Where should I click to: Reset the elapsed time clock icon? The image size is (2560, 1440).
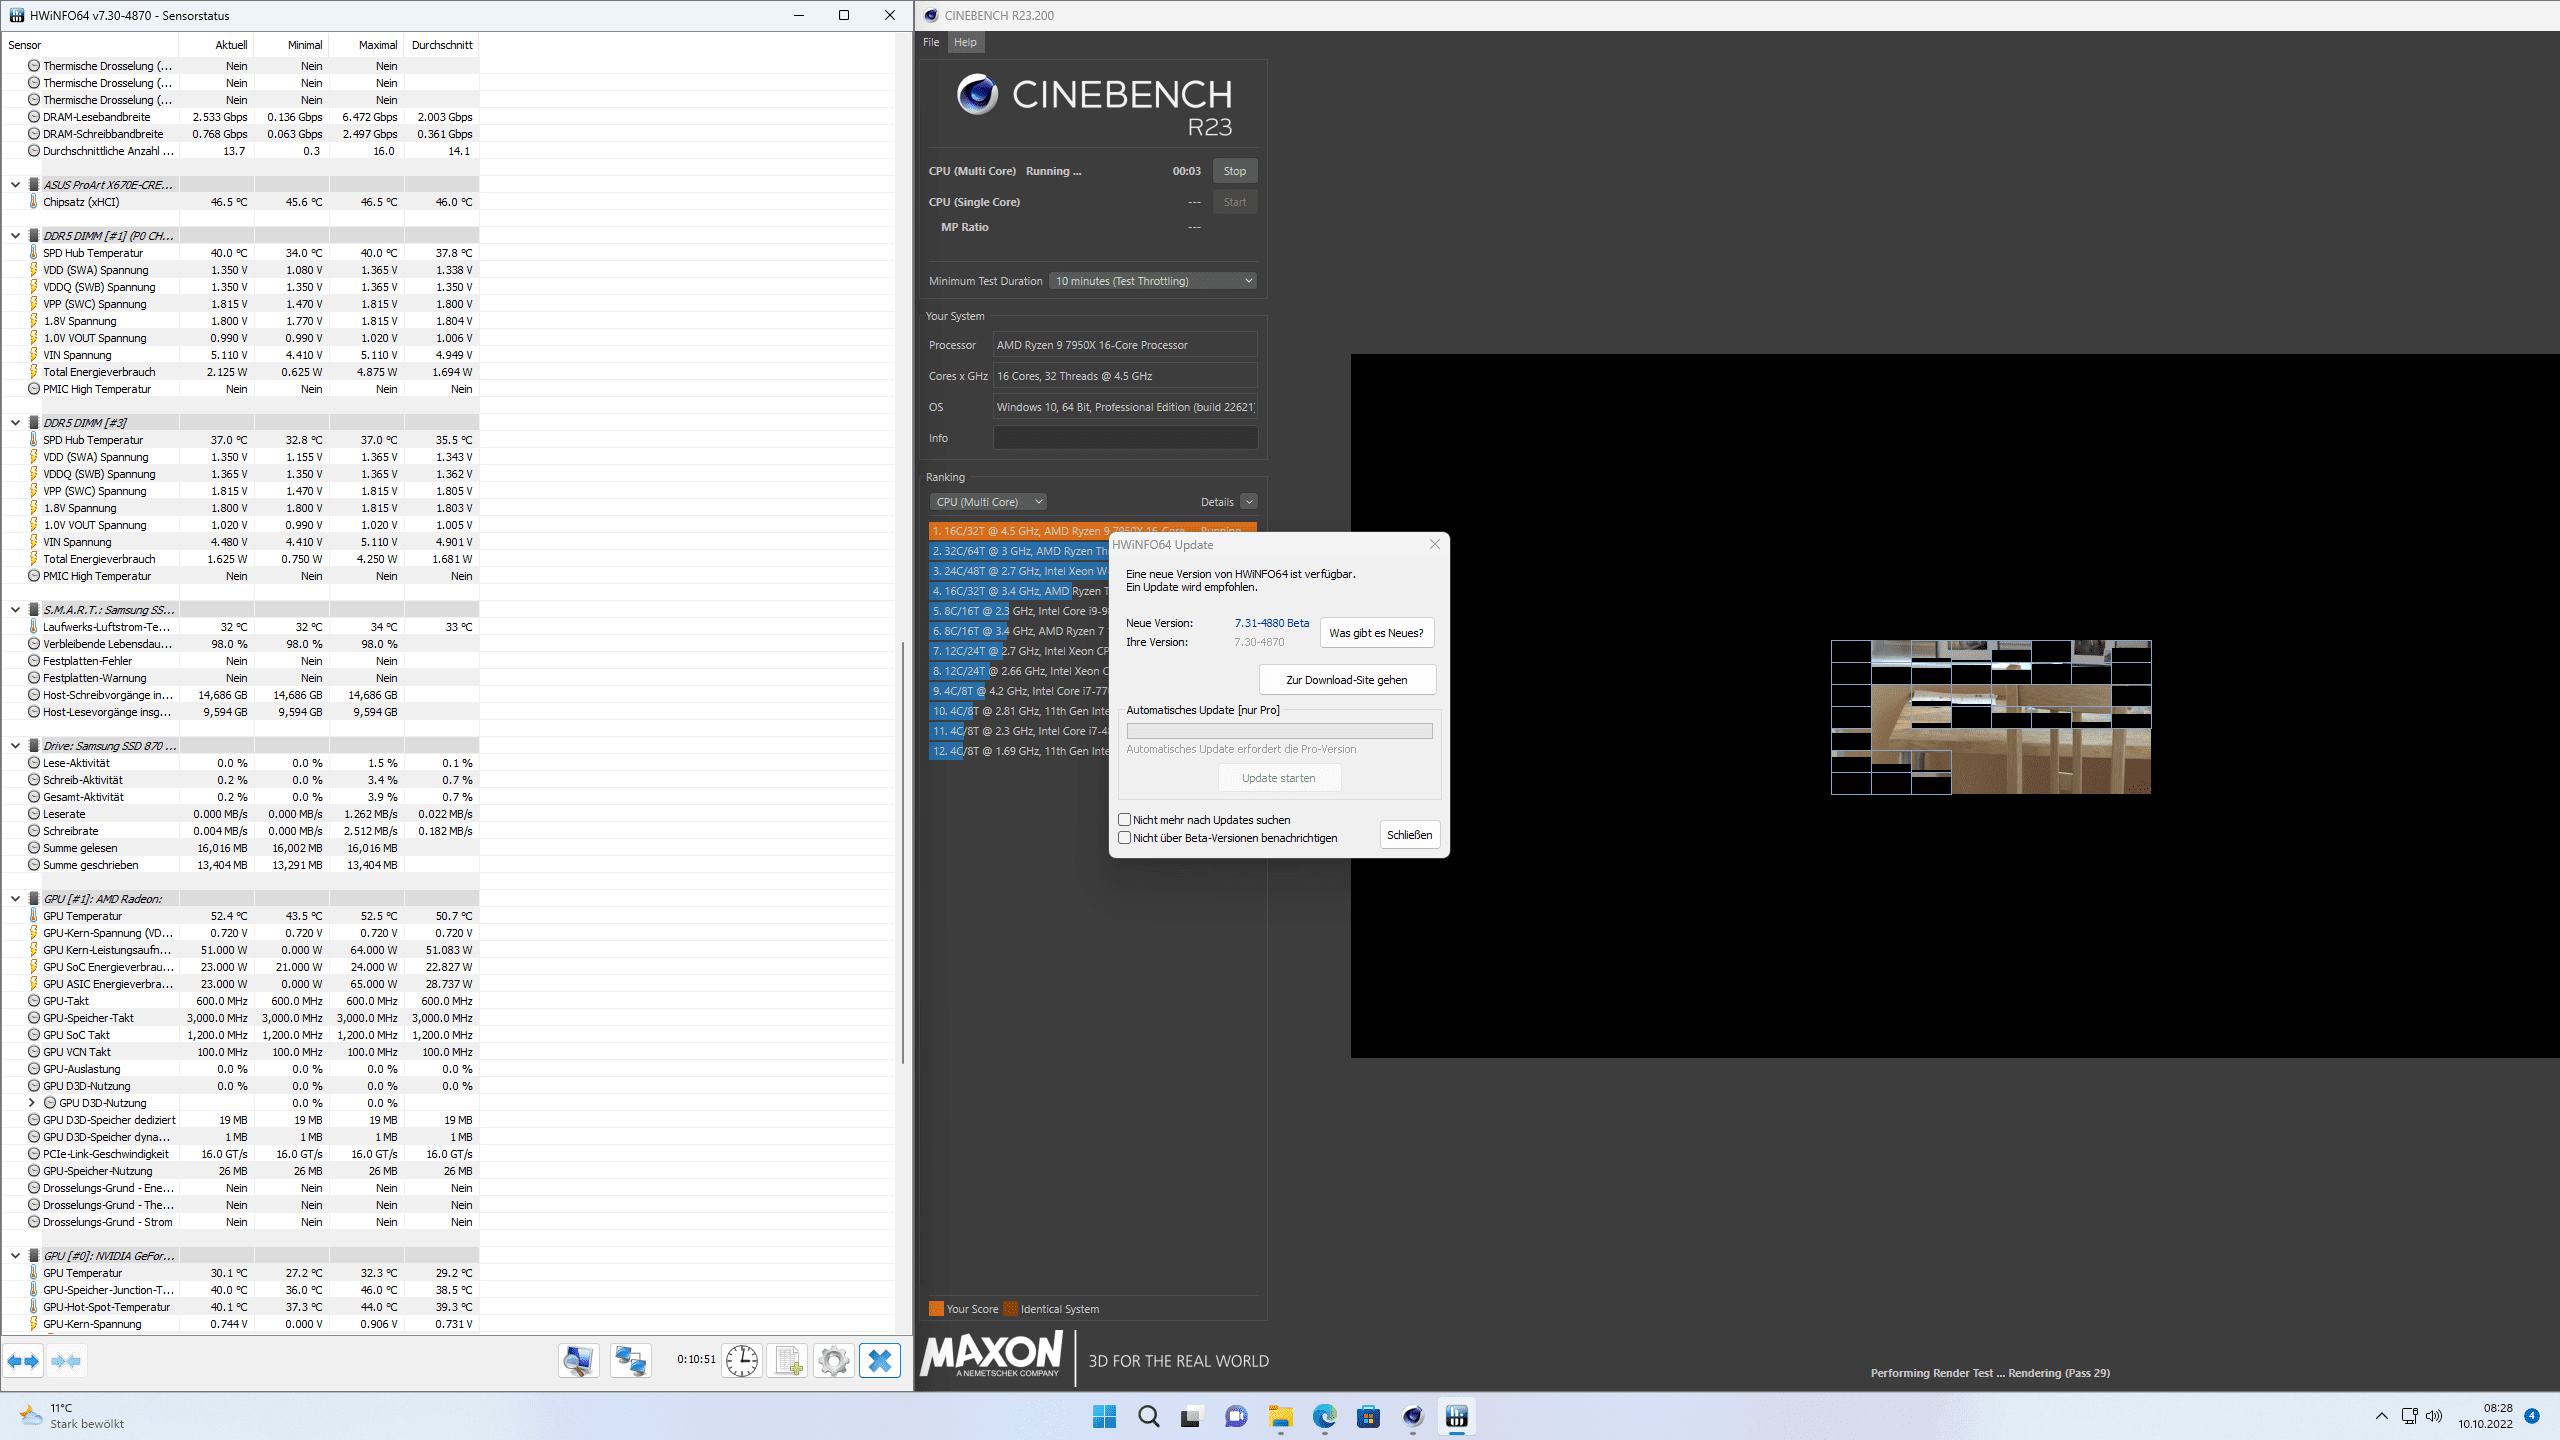(x=741, y=1361)
